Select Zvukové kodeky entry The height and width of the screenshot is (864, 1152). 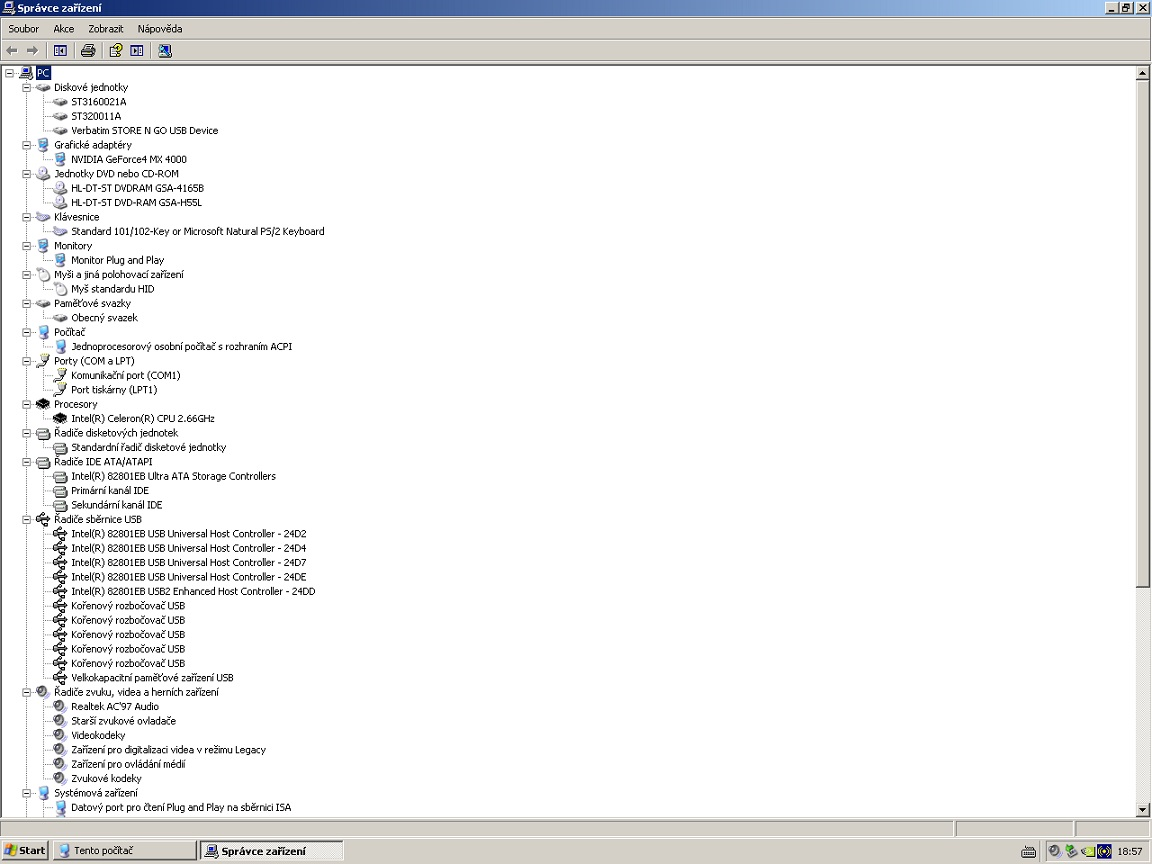pyautogui.click(x=106, y=779)
